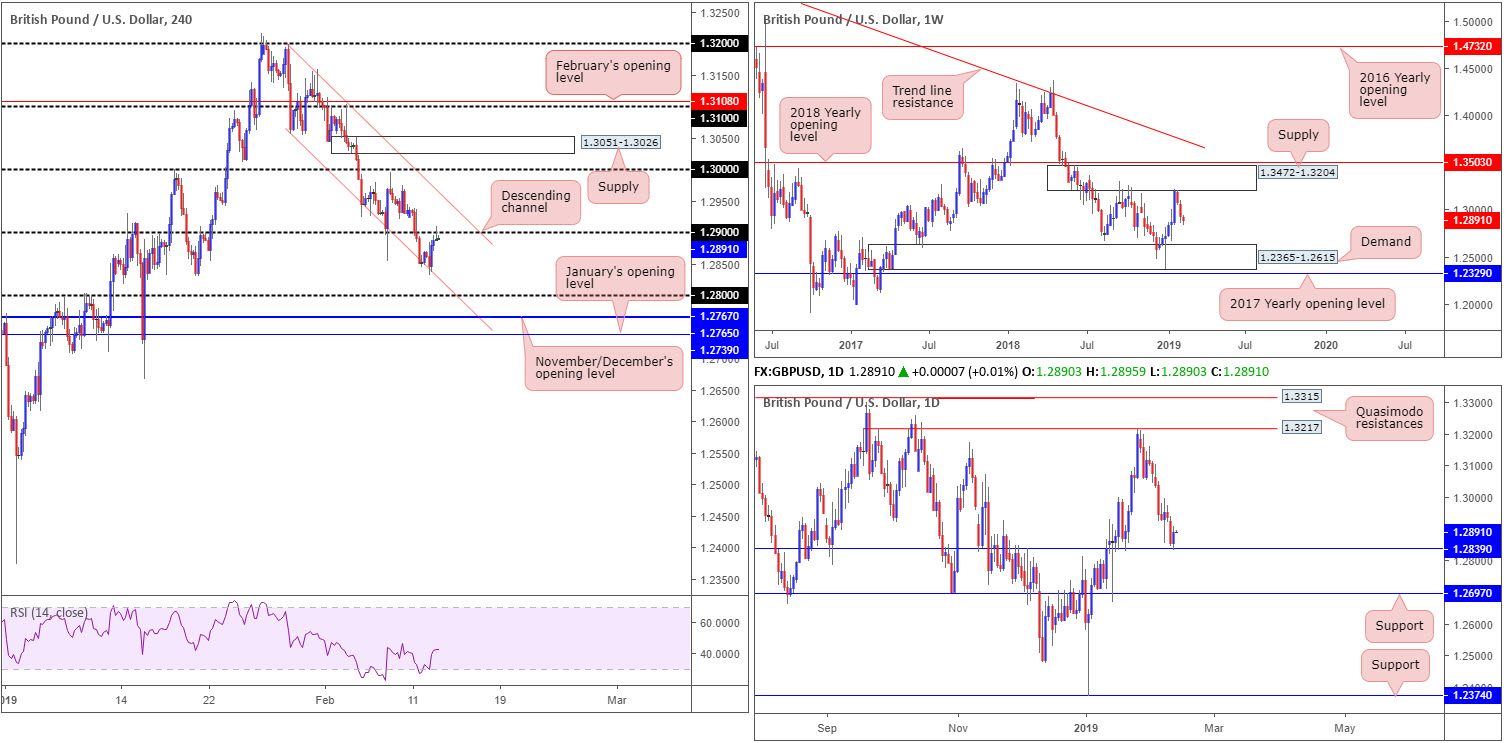This screenshot has height=743, width=1506.
Task: Select the 1.23290 price label
Action: pos(1474,272)
